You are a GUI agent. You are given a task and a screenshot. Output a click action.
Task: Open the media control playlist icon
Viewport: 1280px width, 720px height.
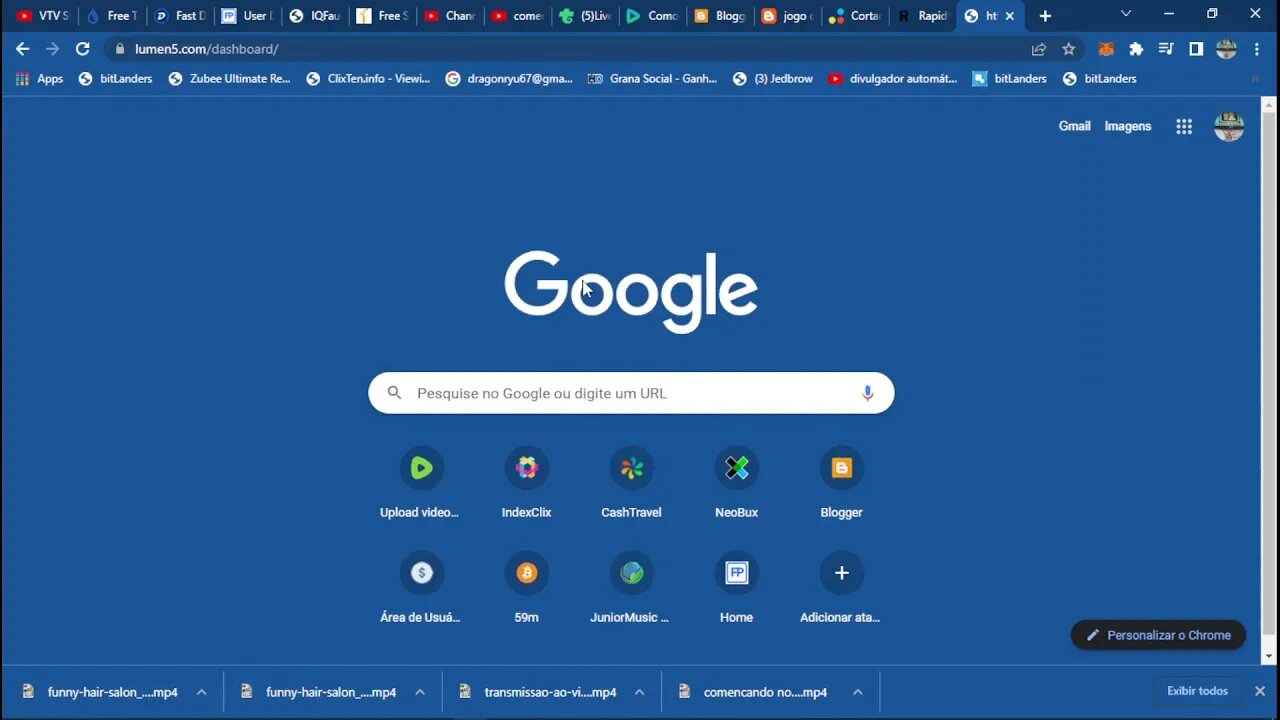(x=1166, y=49)
